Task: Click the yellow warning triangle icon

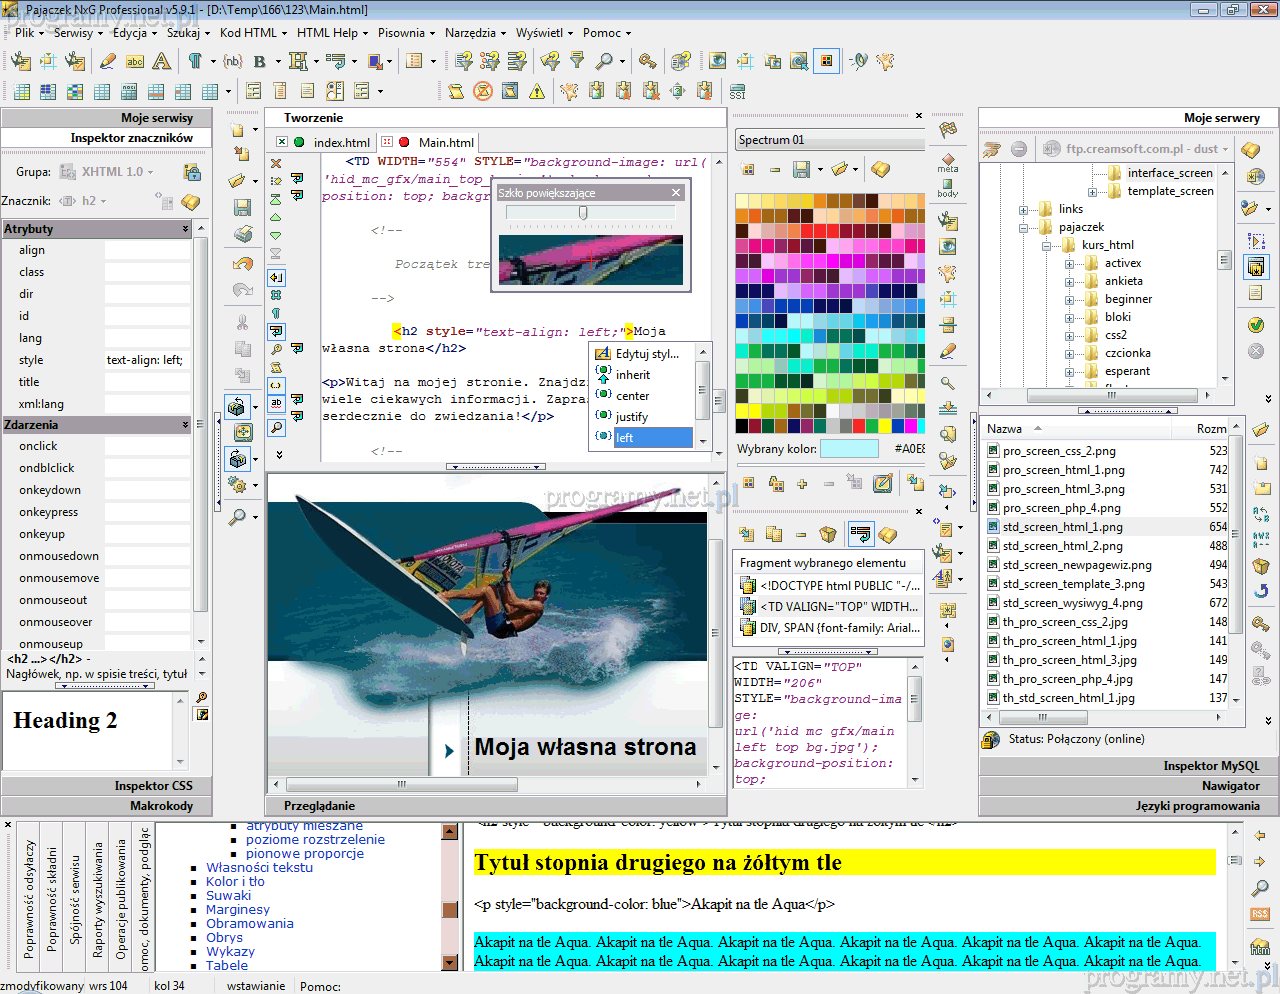Action: [x=537, y=91]
